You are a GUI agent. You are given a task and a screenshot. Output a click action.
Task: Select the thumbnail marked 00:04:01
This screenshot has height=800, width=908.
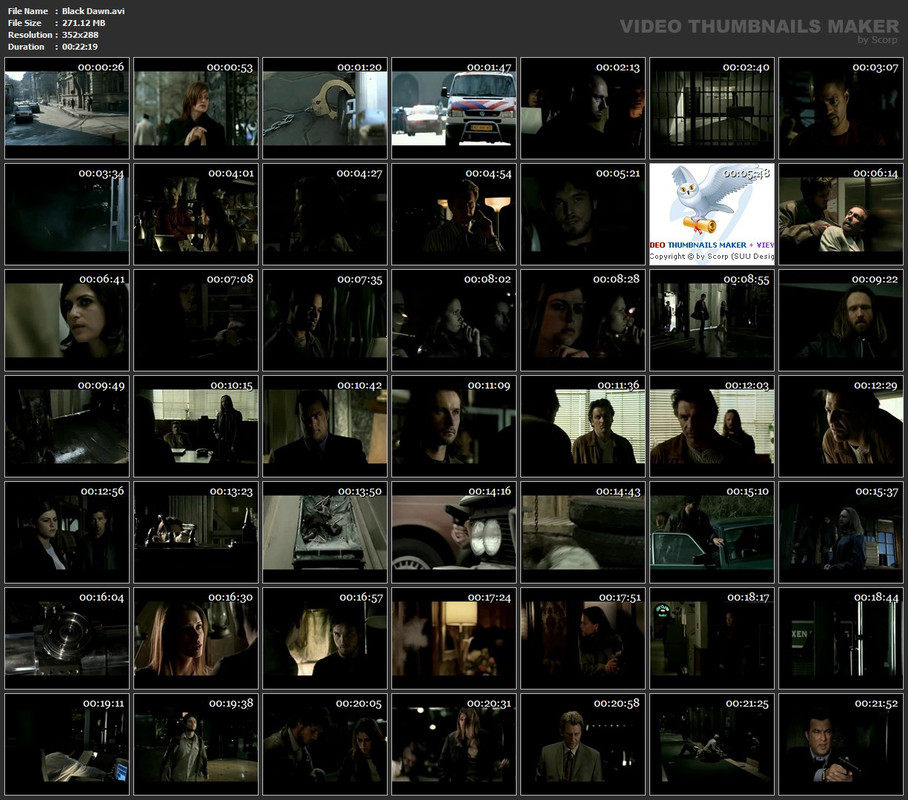click(x=196, y=214)
